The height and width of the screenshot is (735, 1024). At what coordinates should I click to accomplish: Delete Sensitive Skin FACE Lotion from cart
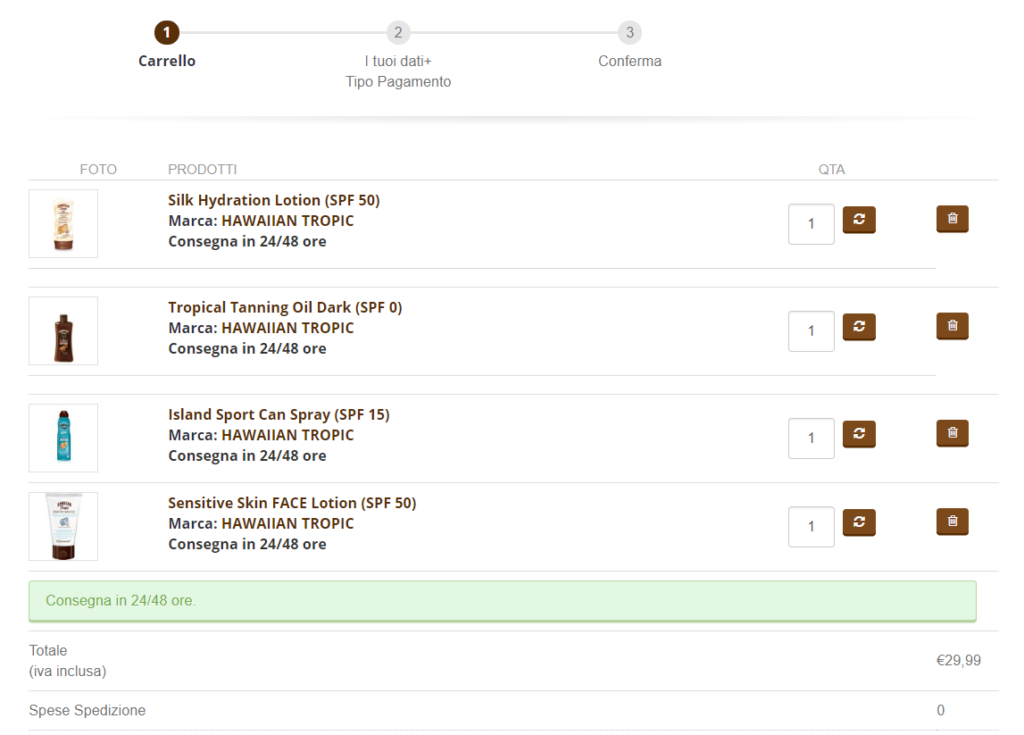pos(952,522)
